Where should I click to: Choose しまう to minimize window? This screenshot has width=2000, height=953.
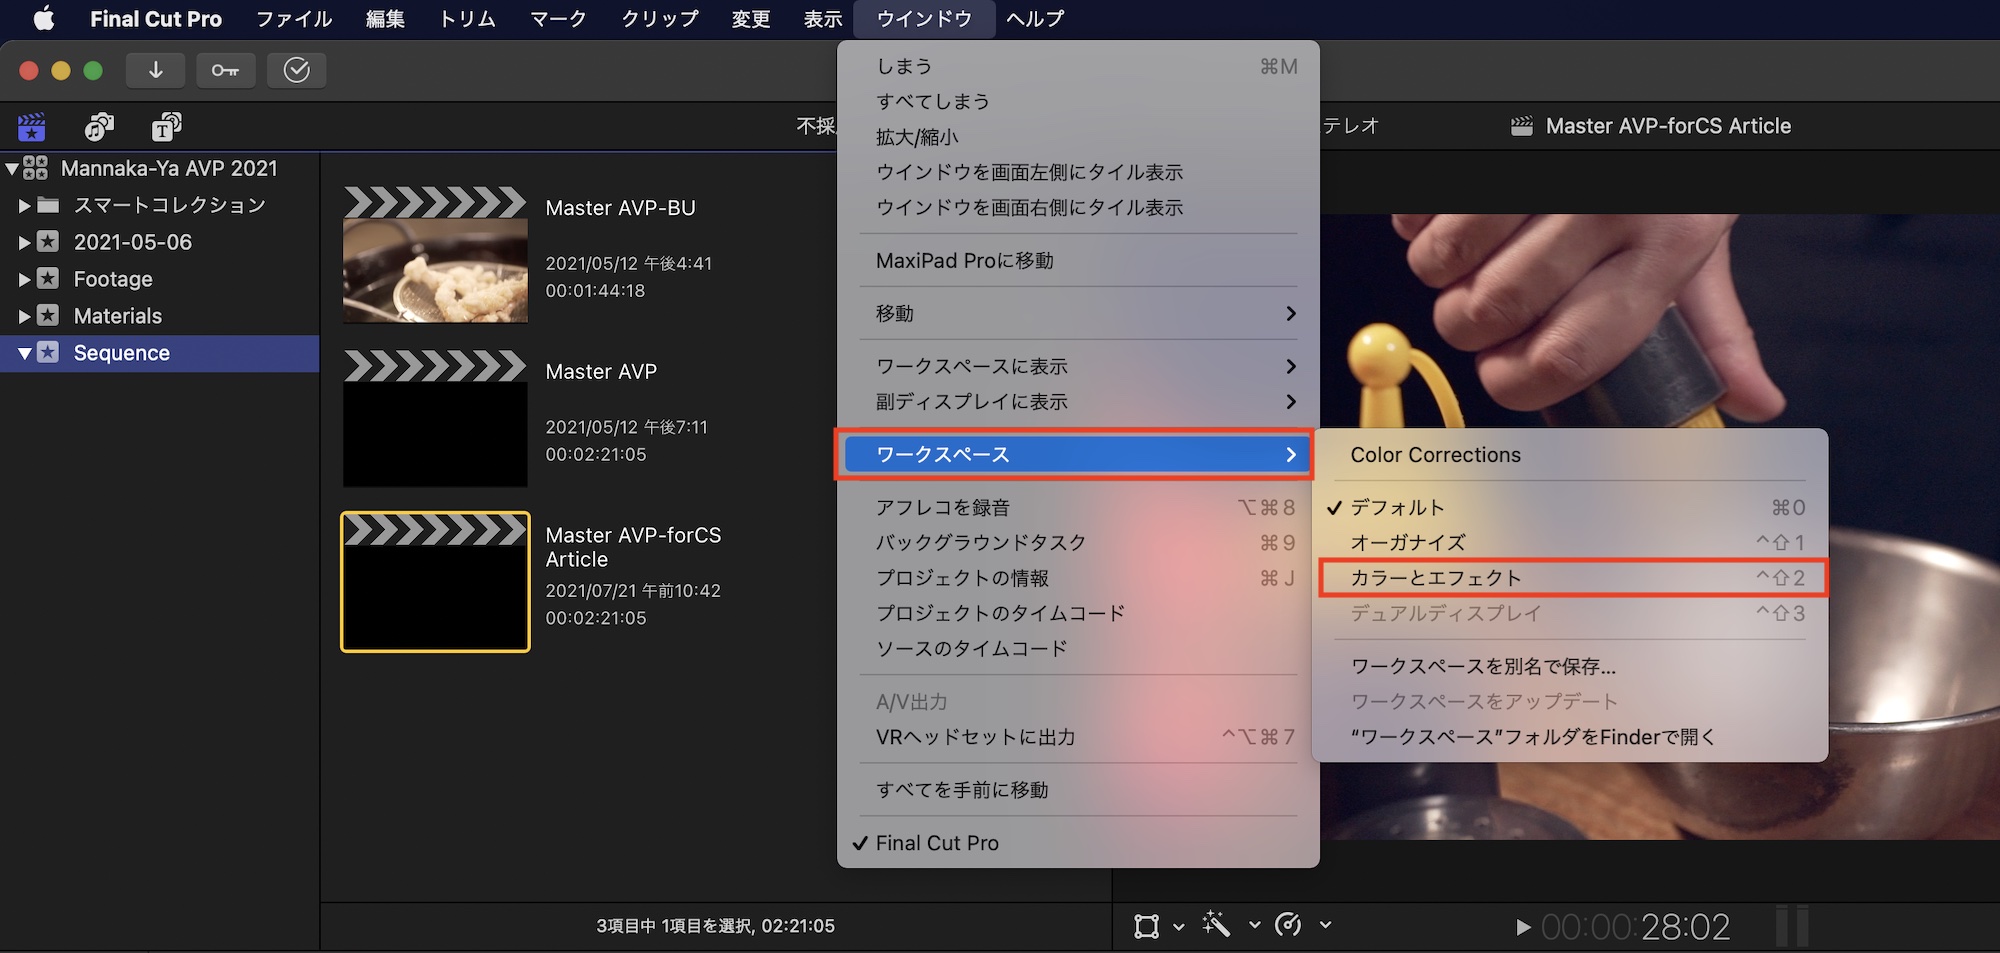pyautogui.click(x=1078, y=66)
